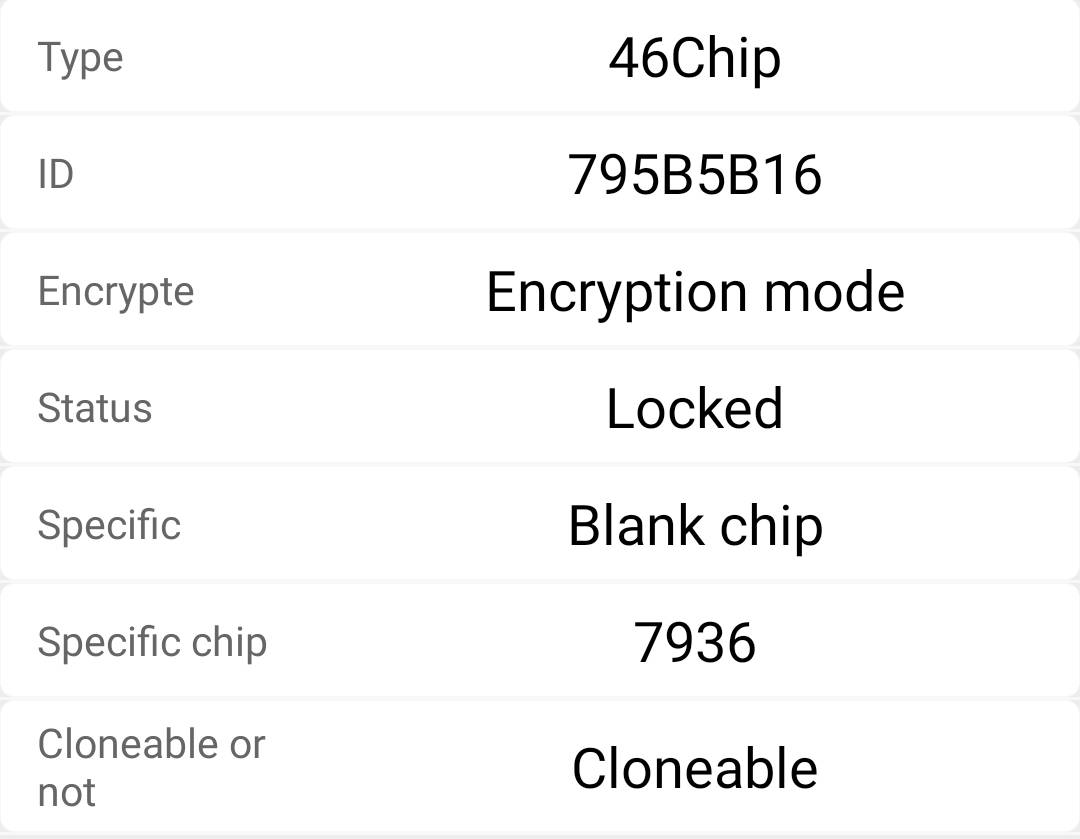Select the Type label
The width and height of the screenshot is (1080, 839).
tap(80, 58)
